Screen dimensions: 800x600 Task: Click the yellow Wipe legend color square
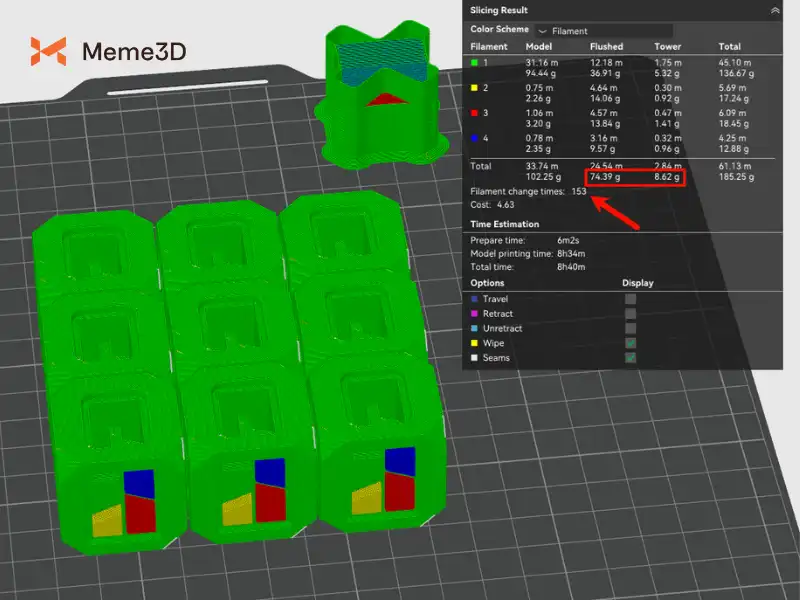pos(474,343)
